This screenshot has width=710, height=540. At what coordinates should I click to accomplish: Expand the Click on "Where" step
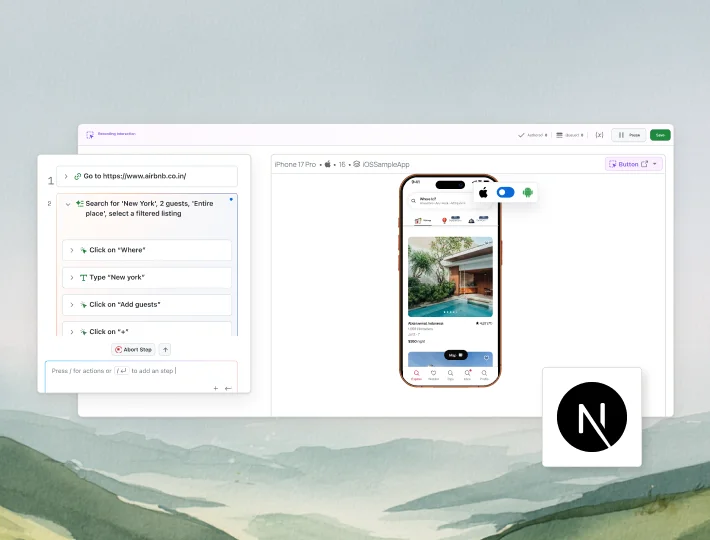pyautogui.click(x=72, y=250)
